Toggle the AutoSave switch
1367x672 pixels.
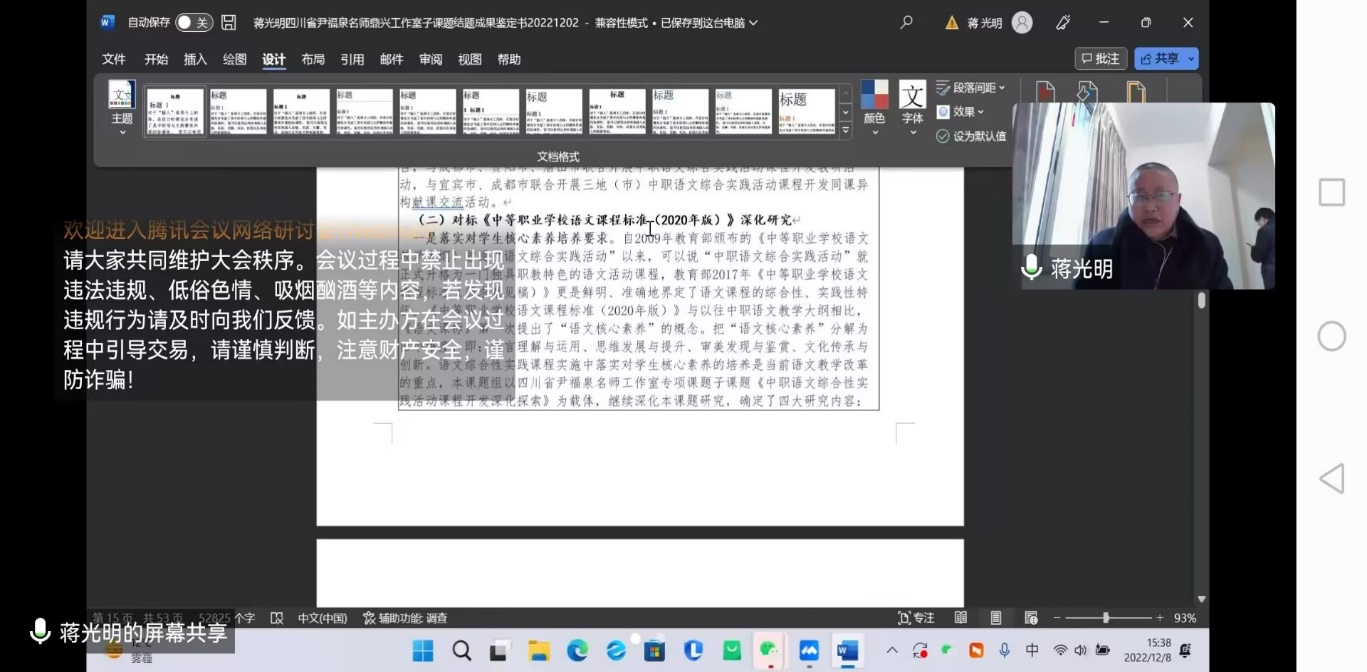[194, 22]
